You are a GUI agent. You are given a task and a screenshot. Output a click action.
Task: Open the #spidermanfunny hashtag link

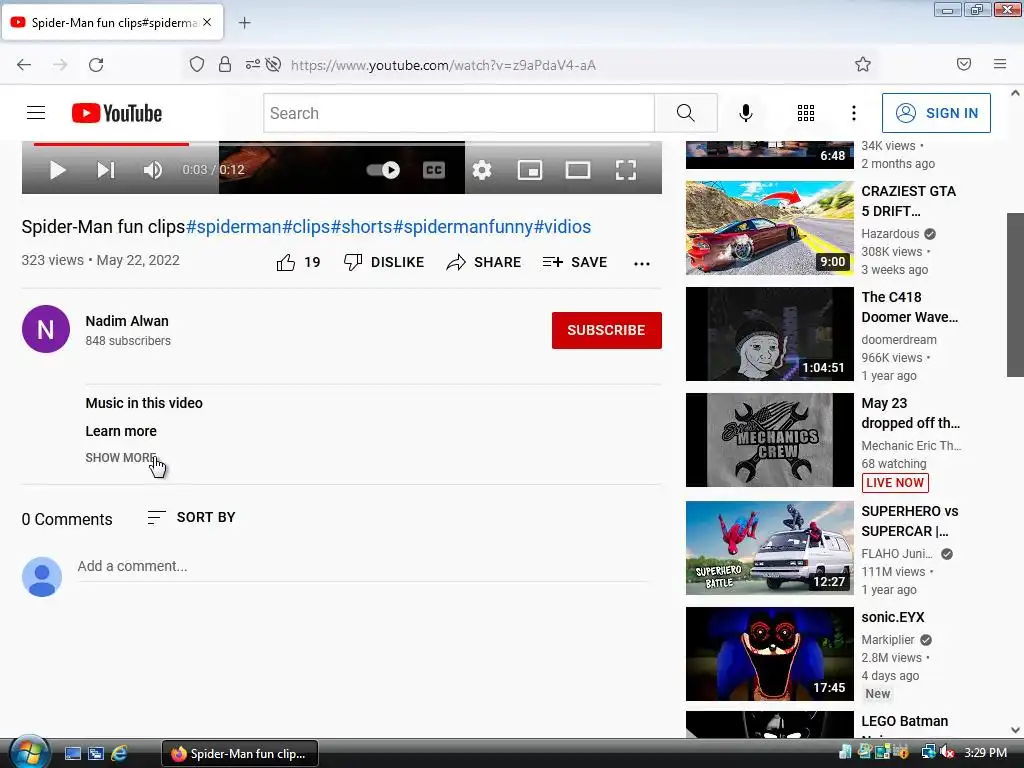tap(463, 227)
